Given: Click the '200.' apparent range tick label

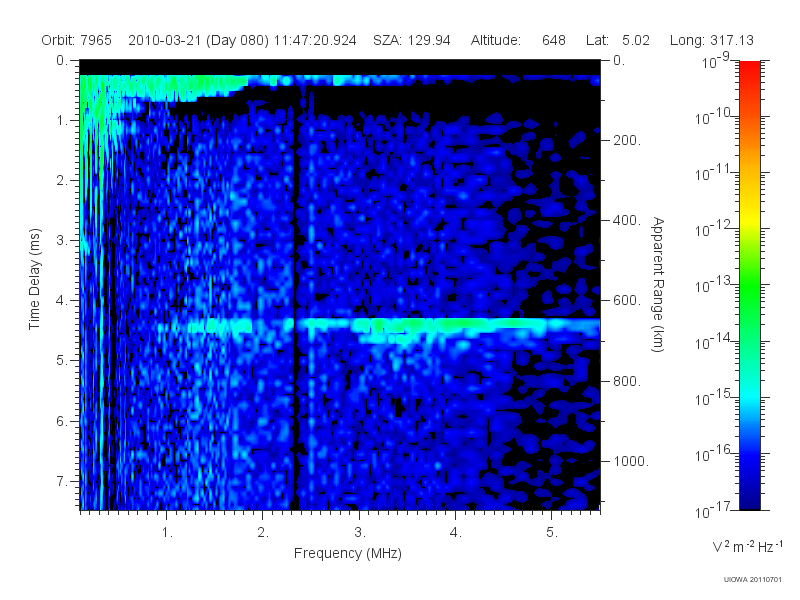Looking at the screenshot, I should (x=627, y=140).
